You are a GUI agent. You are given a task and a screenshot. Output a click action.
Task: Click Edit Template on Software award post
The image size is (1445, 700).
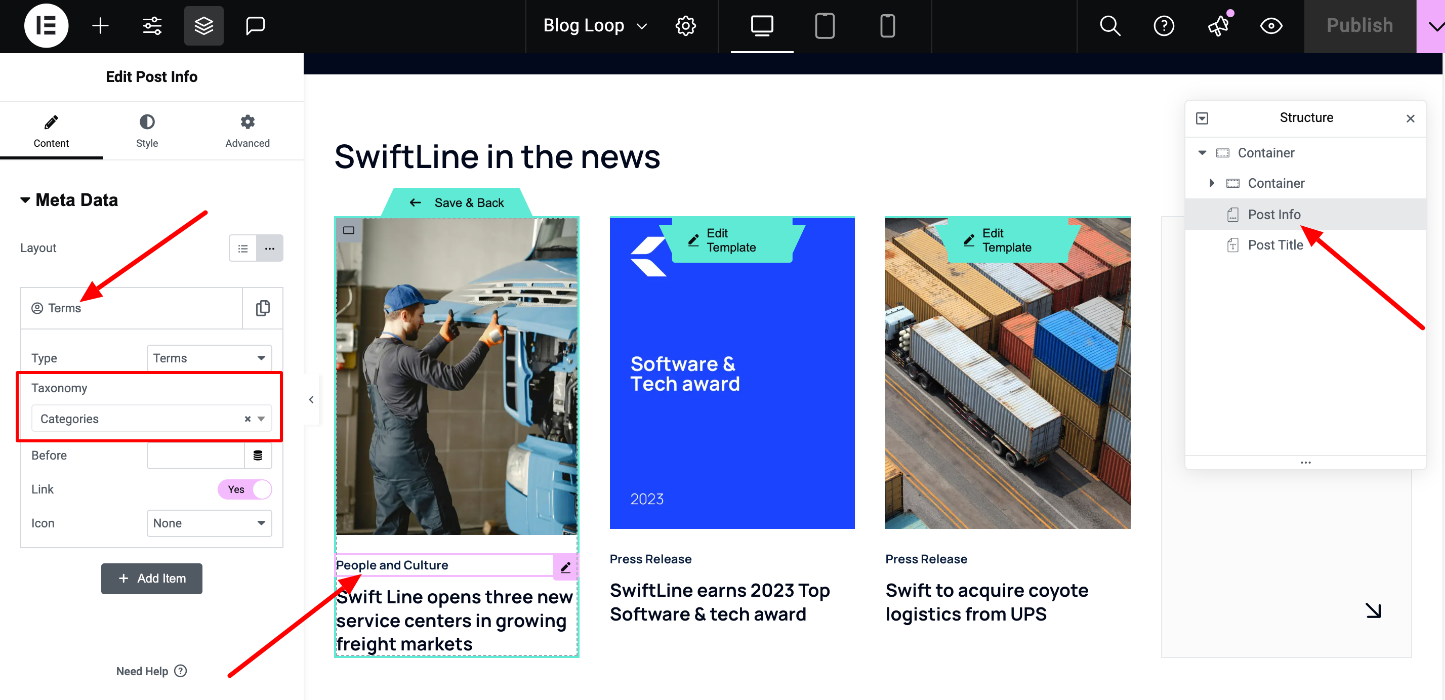tap(732, 240)
